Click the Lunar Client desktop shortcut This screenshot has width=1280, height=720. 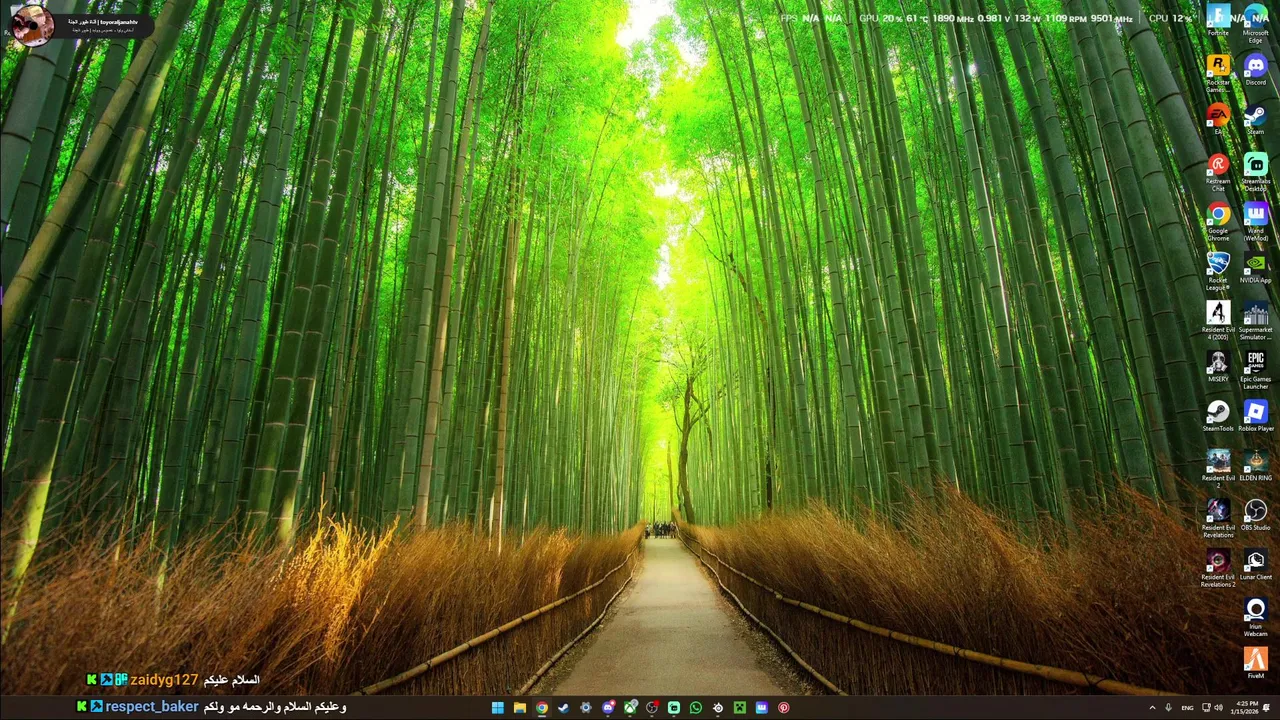[x=1255, y=564]
